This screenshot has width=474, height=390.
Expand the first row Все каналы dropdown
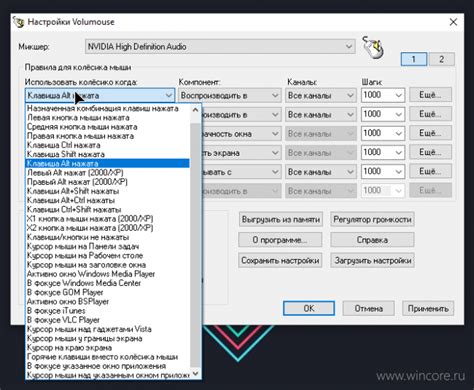(x=320, y=95)
